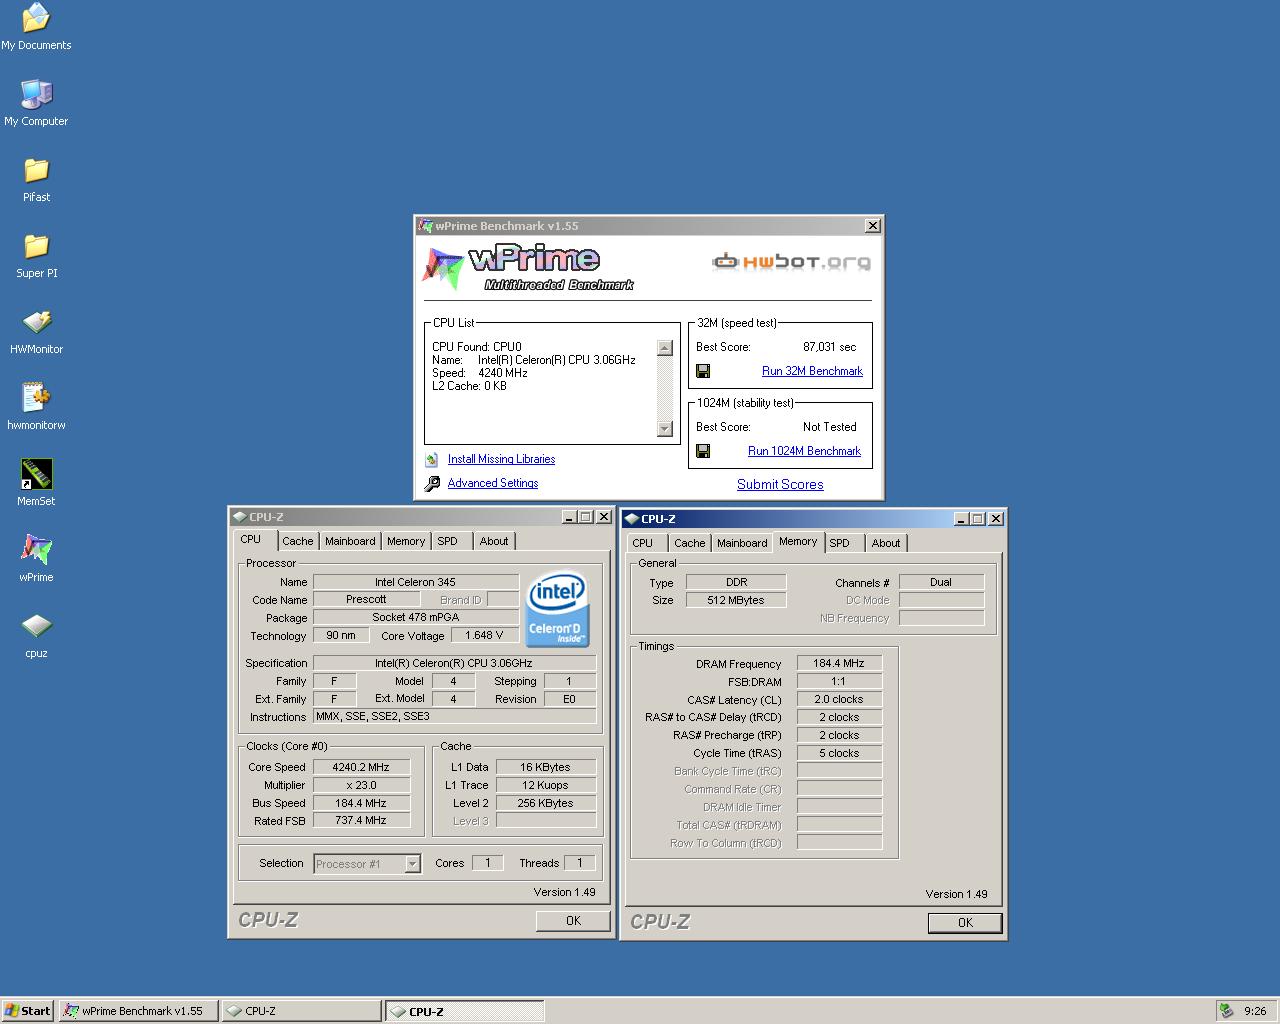Click Submit Scores link
This screenshot has height=1024, width=1280.
tap(780, 484)
